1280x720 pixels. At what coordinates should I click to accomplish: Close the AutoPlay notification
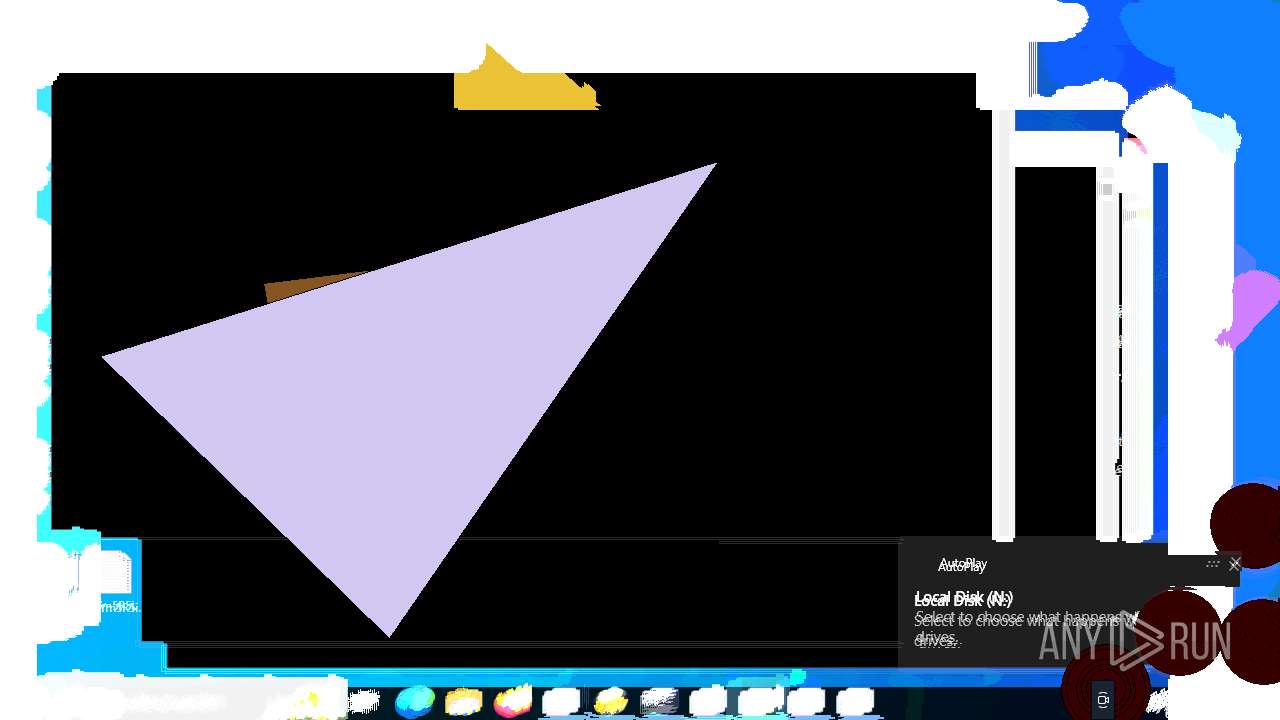point(1234,565)
